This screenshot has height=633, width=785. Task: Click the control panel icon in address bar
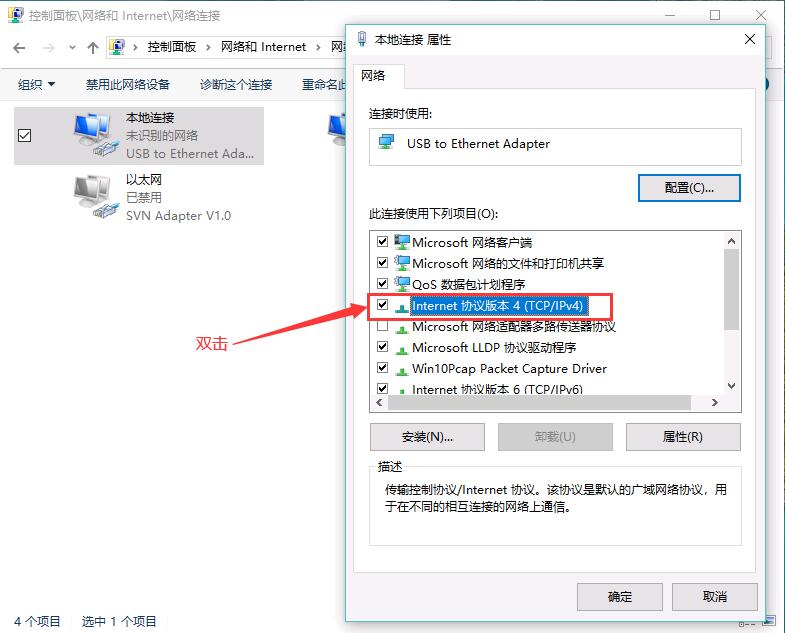pos(117,47)
